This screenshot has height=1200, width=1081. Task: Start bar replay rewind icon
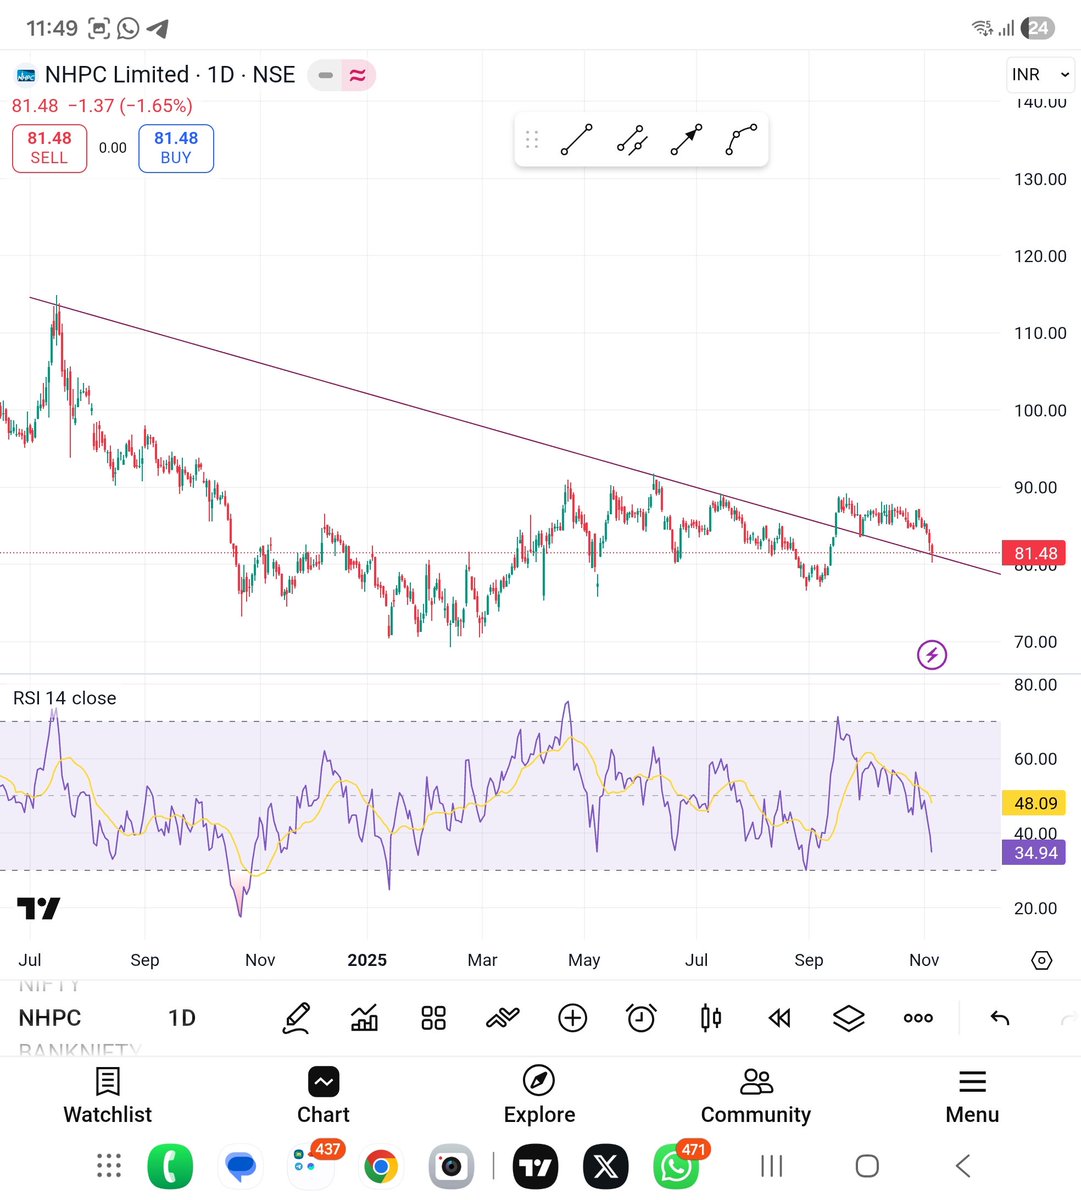[779, 1018]
